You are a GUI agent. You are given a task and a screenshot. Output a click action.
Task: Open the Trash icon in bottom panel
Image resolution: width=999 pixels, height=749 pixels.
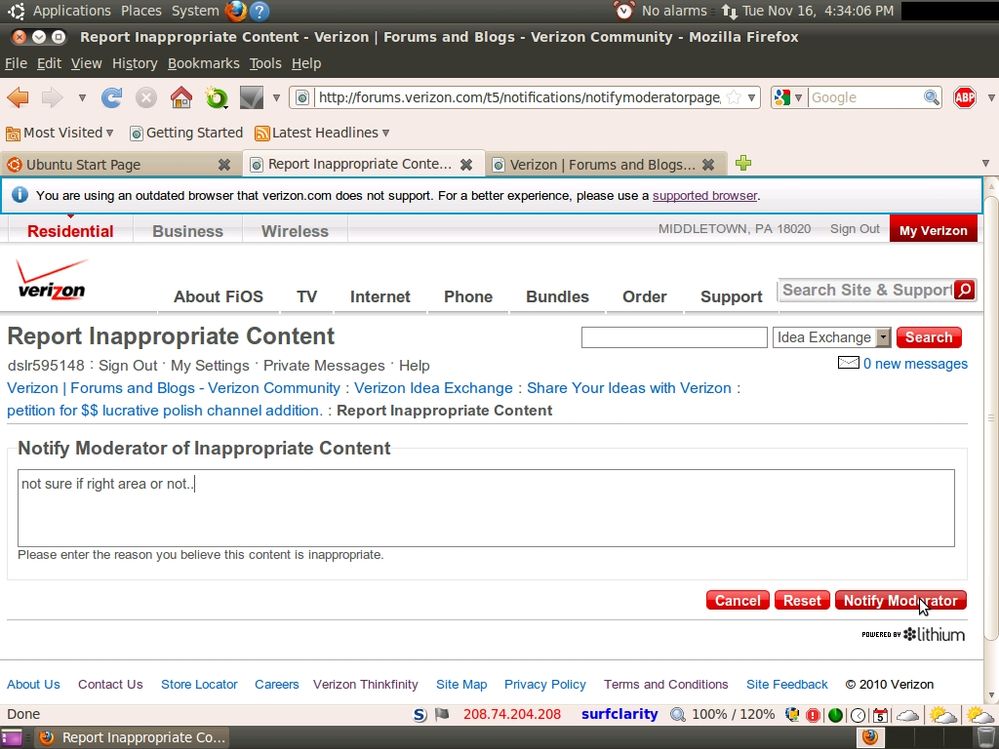click(985, 738)
